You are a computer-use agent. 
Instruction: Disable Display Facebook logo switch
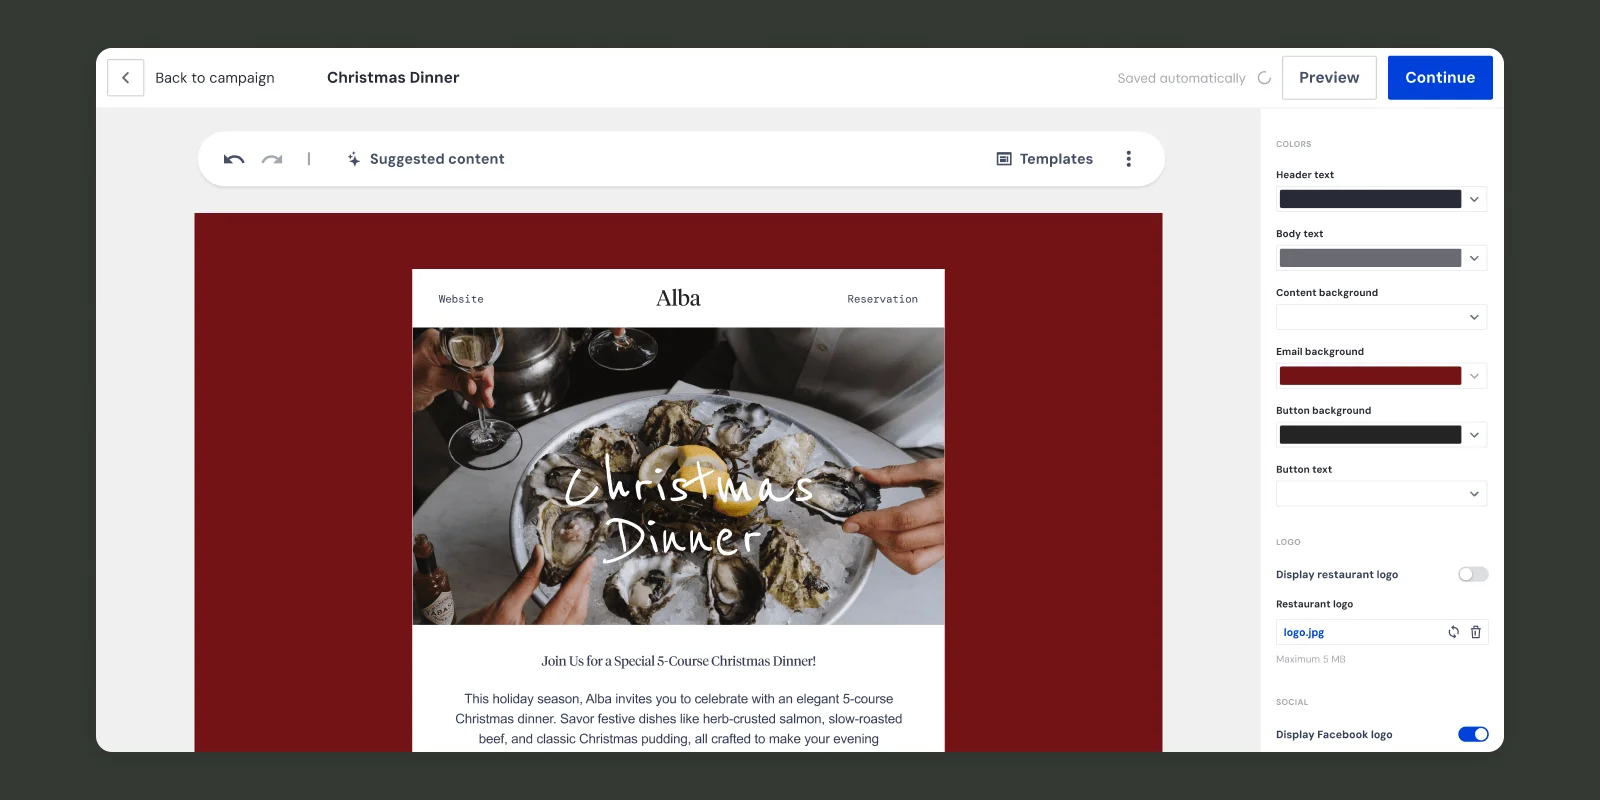click(1473, 734)
